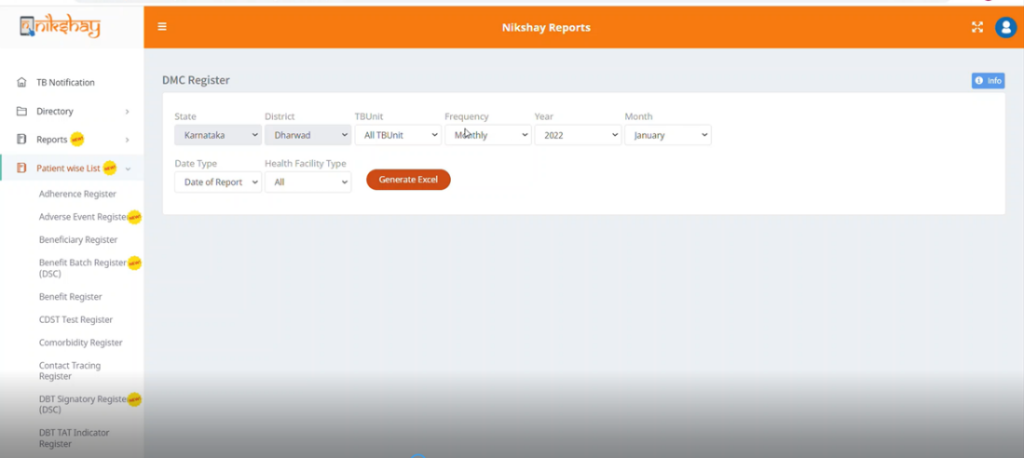Open DBT Signatory Register (DSC)

83,404
